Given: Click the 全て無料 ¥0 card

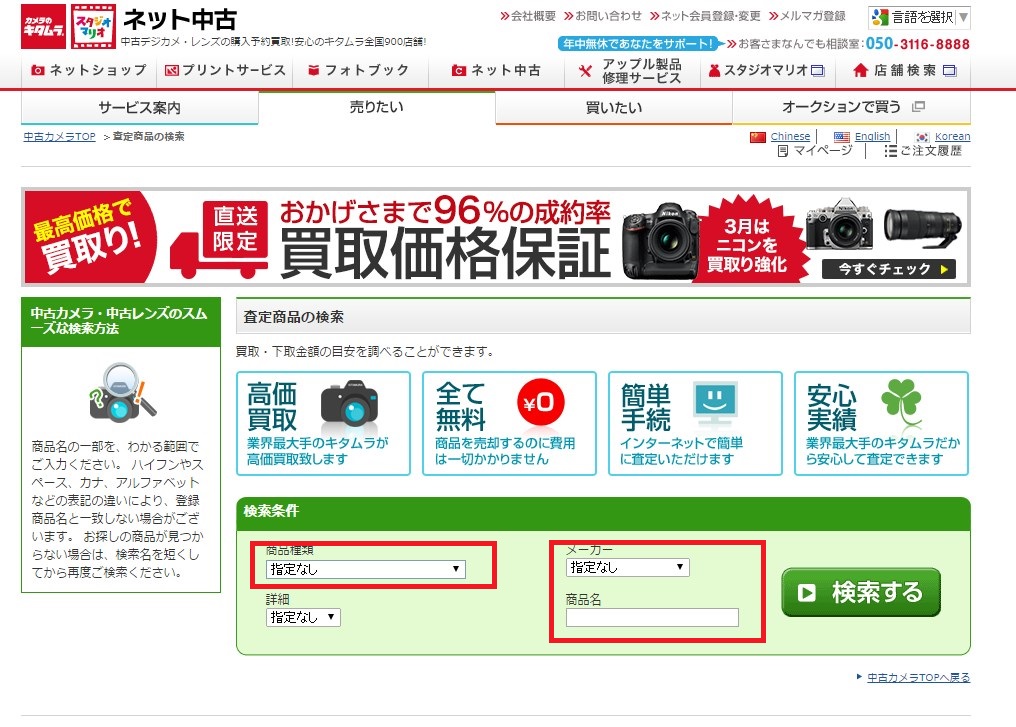Looking at the screenshot, I should [x=509, y=423].
